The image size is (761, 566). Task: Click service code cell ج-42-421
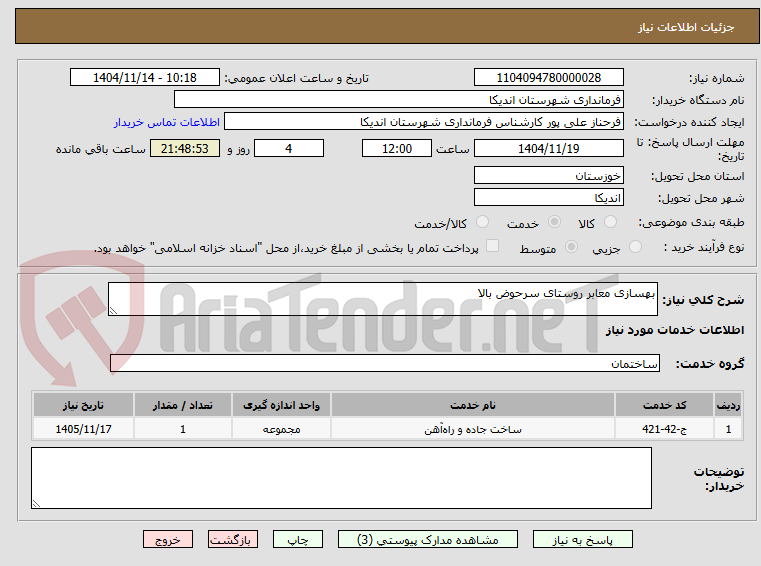click(x=664, y=429)
